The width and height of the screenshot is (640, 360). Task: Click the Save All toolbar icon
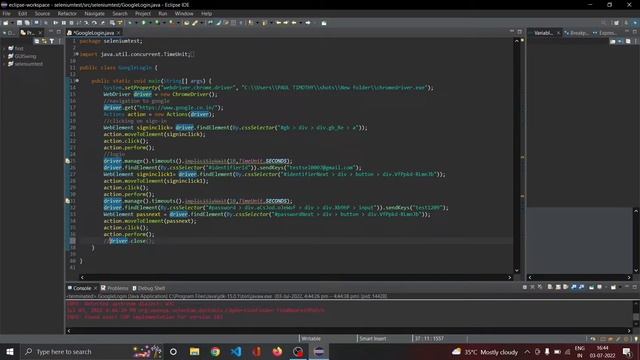(27, 23)
